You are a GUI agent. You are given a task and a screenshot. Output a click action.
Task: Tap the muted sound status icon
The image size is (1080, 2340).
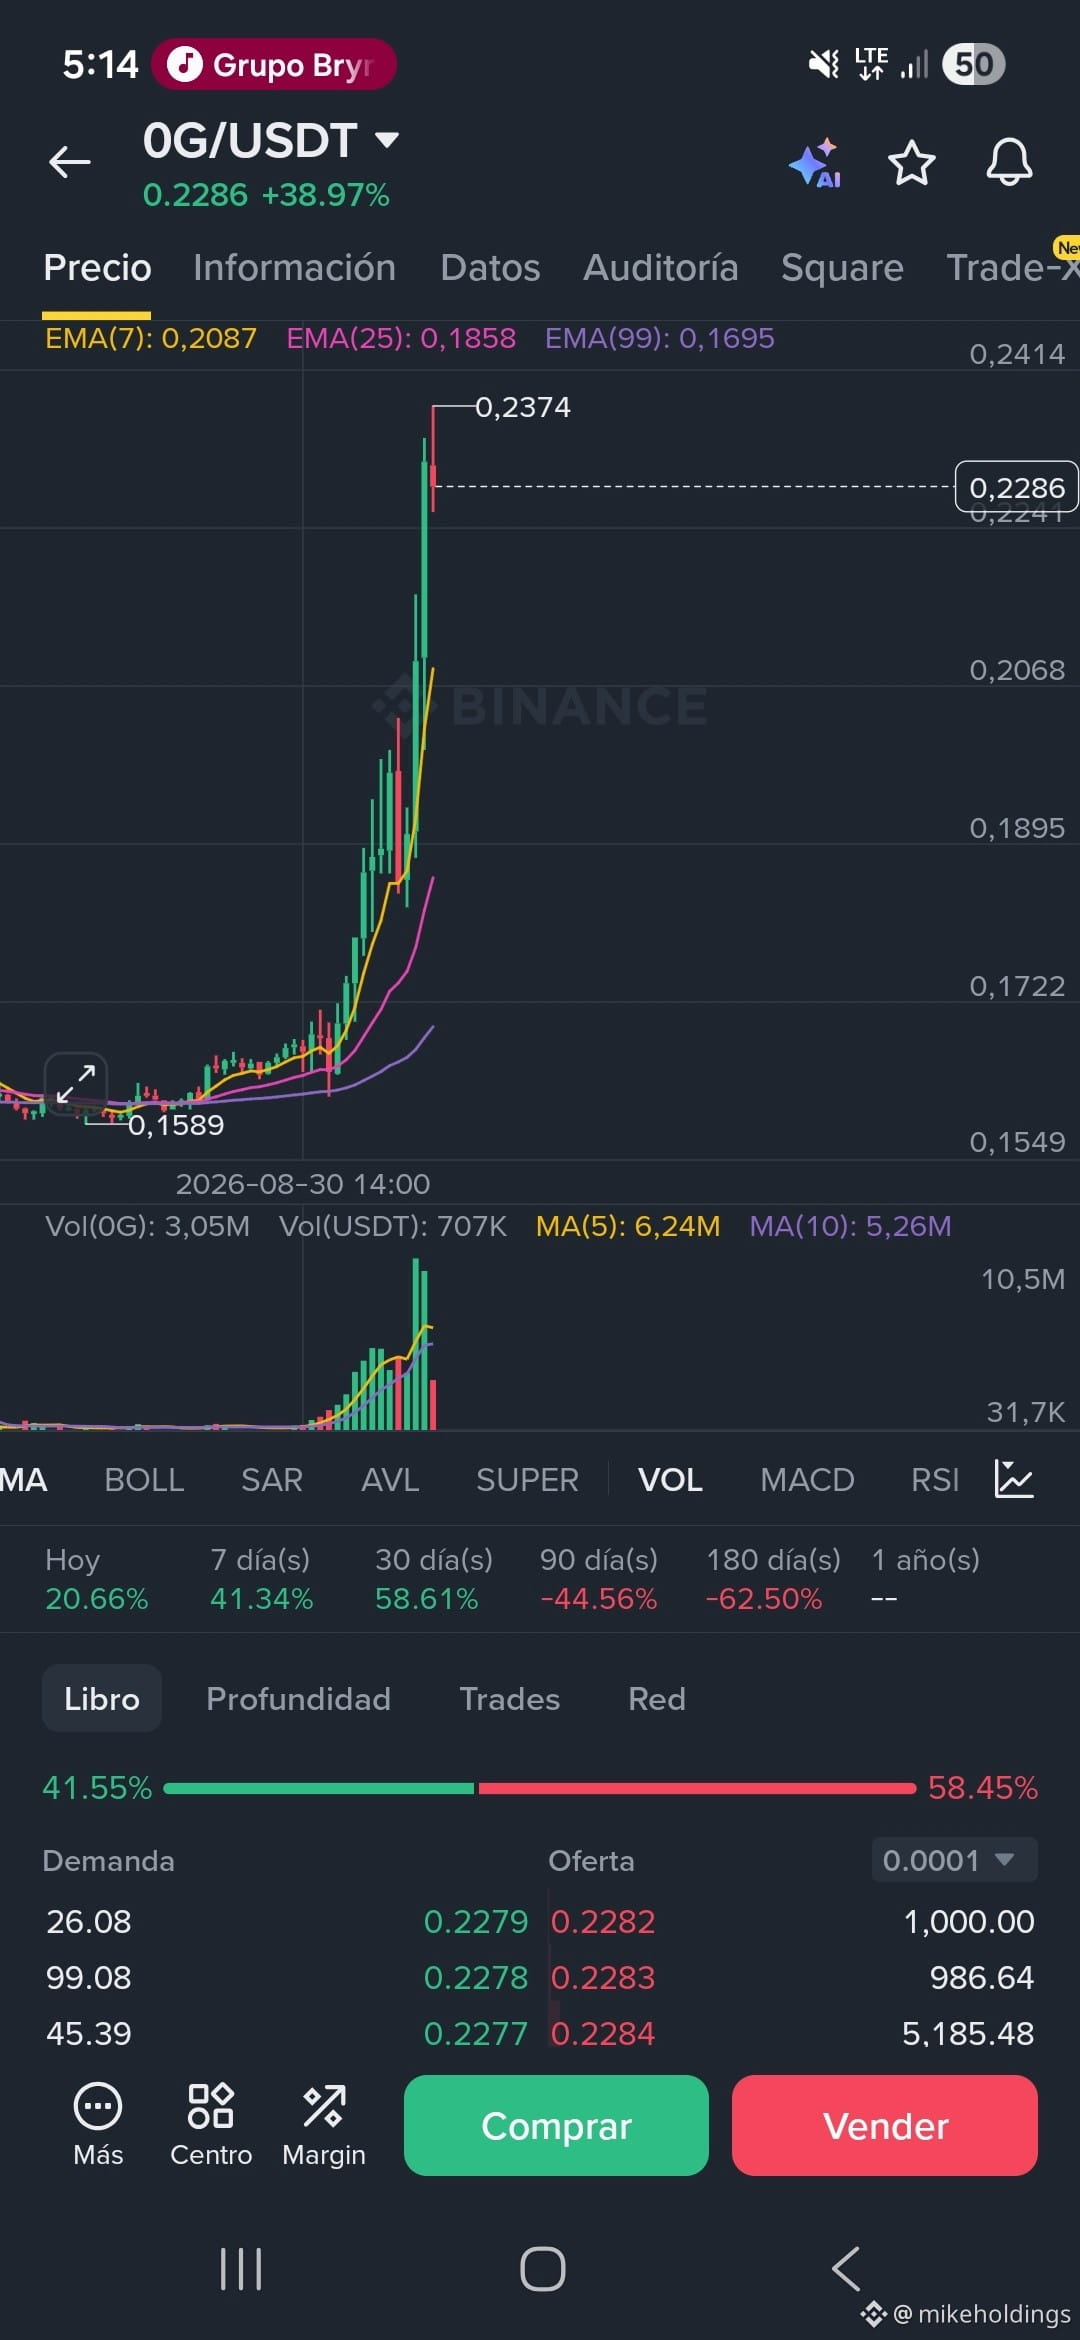pyautogui.click(x=824, y=65)
